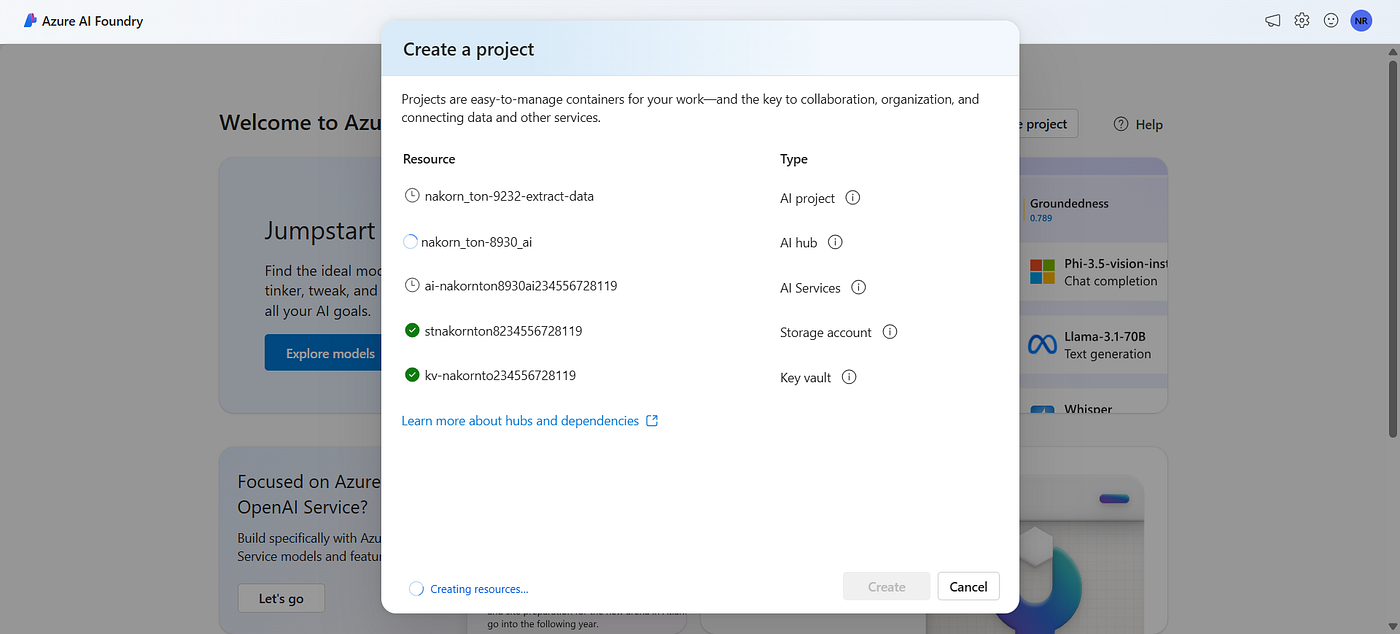Screen dimensions: 1400x634
Task: Click the Microsoft logo on Phi-3.5-vision card
Action: 1043,271
